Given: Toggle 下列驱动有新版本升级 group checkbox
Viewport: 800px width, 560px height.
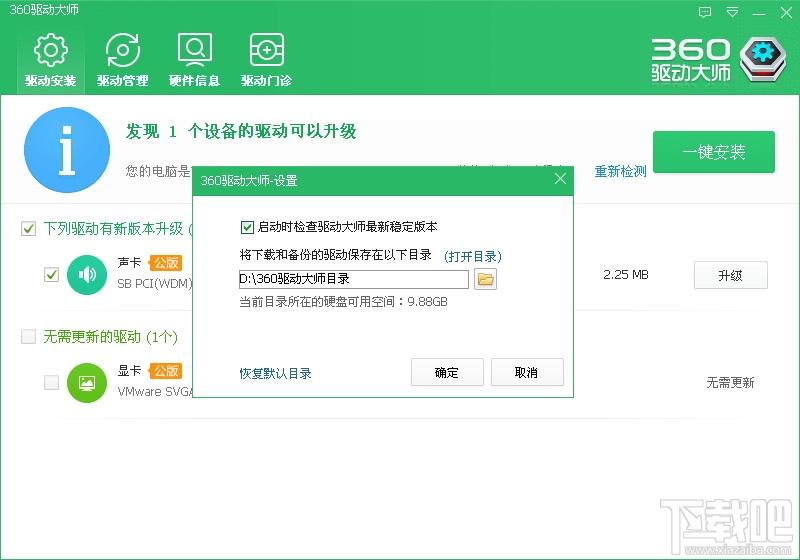Looking at the screenshot, I should click(29, 229).
